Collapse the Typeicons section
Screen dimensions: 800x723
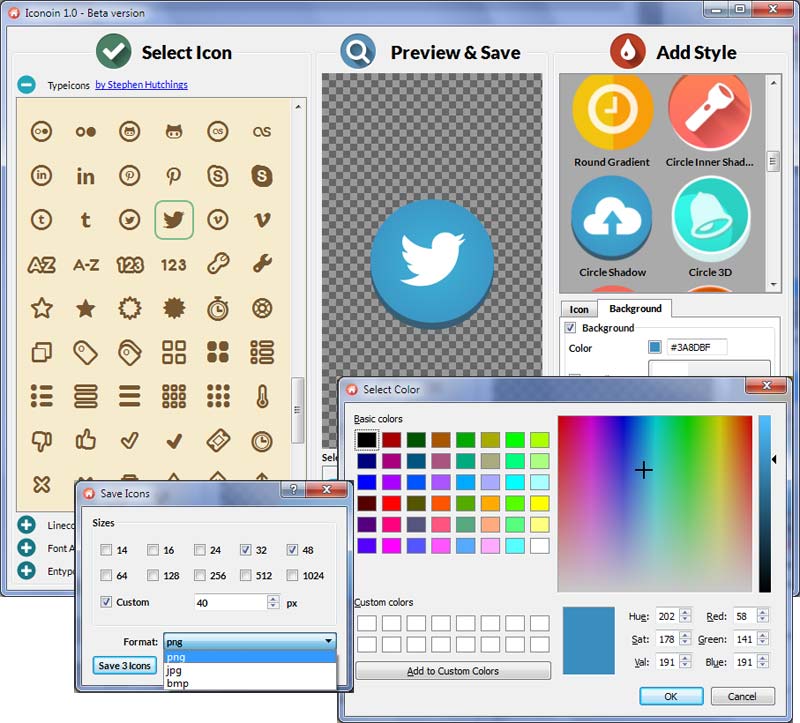pyautogui.click(x=27, y=84)
